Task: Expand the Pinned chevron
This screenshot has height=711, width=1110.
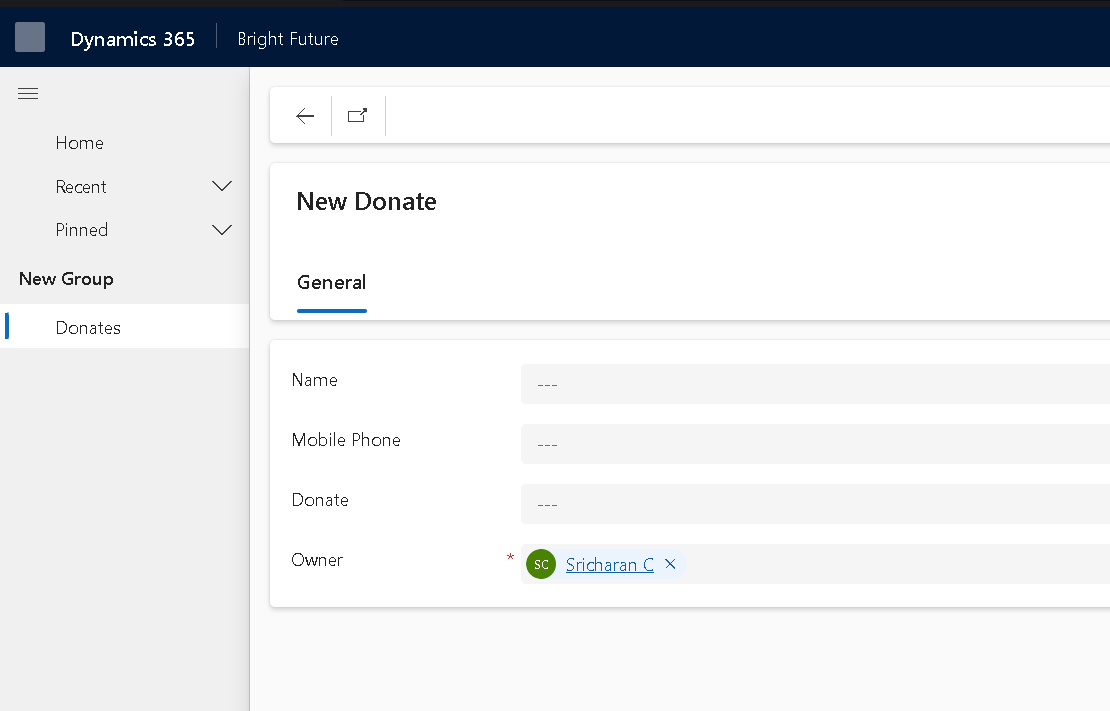Action: (222, 230)
